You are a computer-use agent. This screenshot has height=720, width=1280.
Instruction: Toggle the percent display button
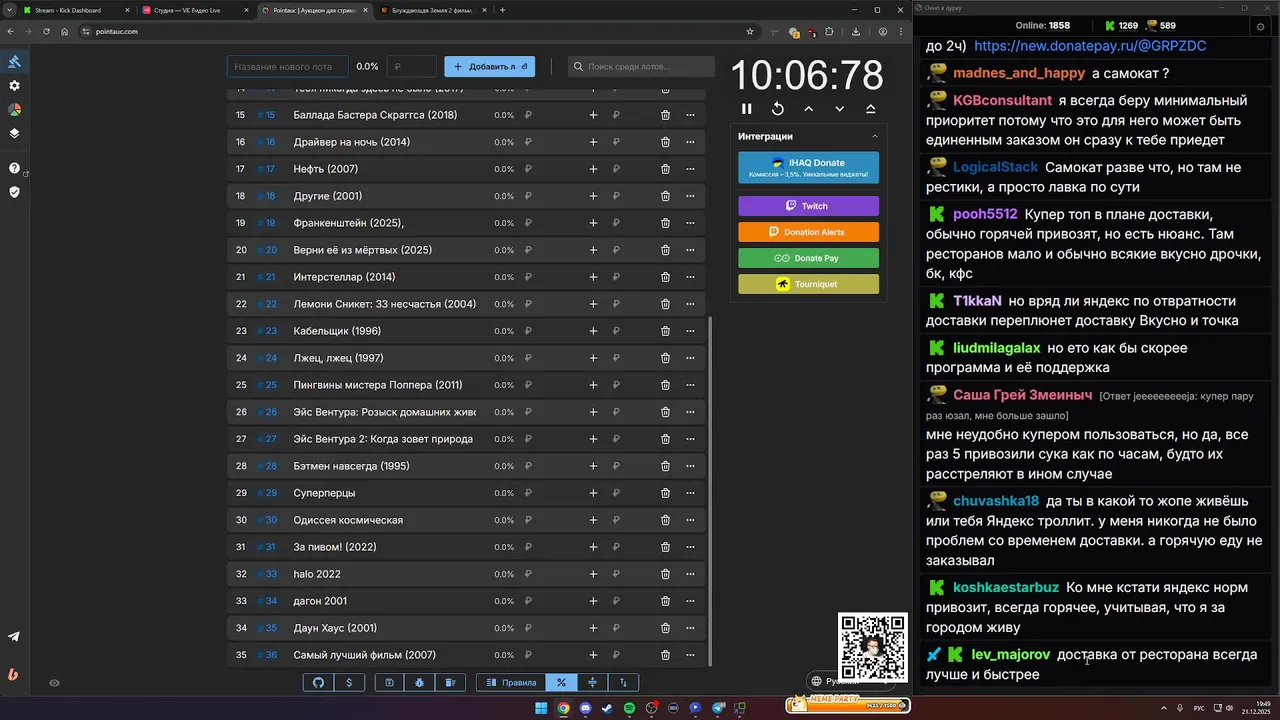coord(561,683)
